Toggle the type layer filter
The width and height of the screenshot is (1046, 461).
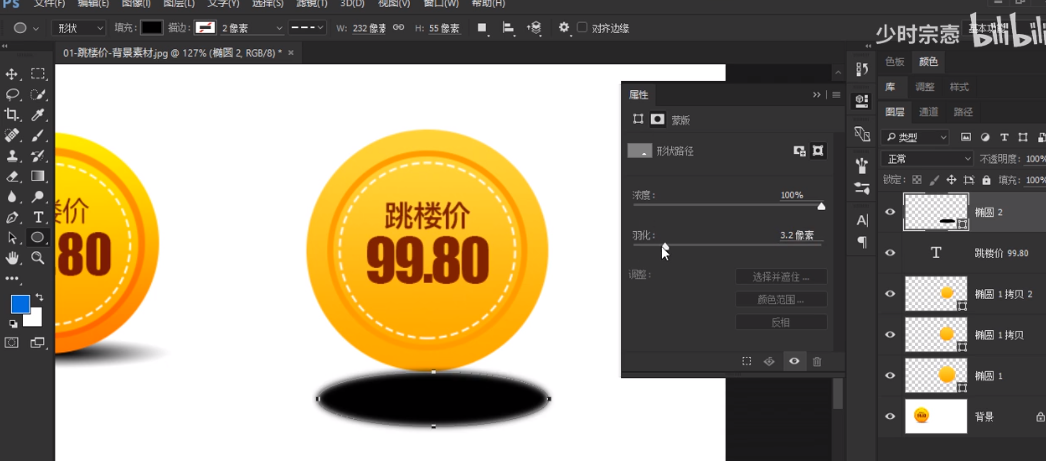(1004, 137)
